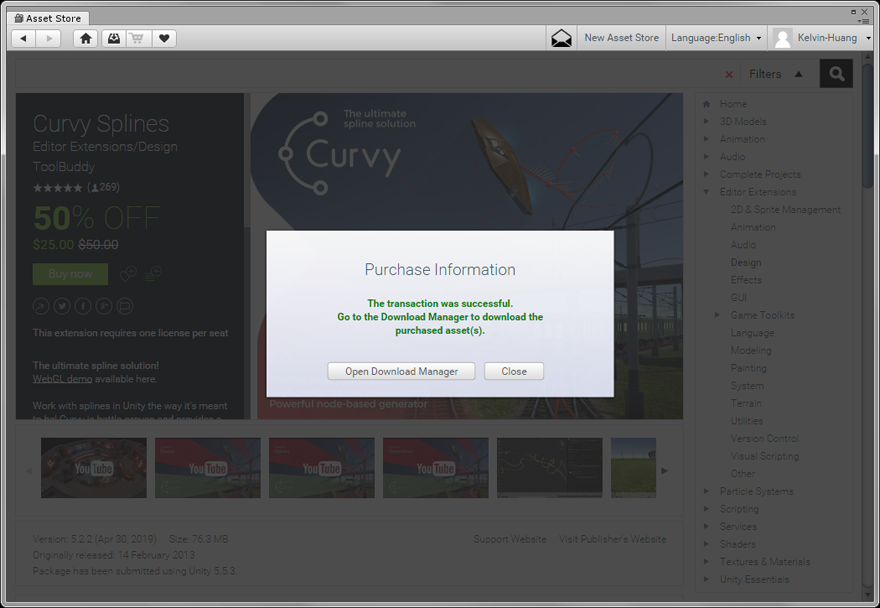Open the Download Manager toolbar icon
This screenshot has width=880, height=608.
pos(113,38)
